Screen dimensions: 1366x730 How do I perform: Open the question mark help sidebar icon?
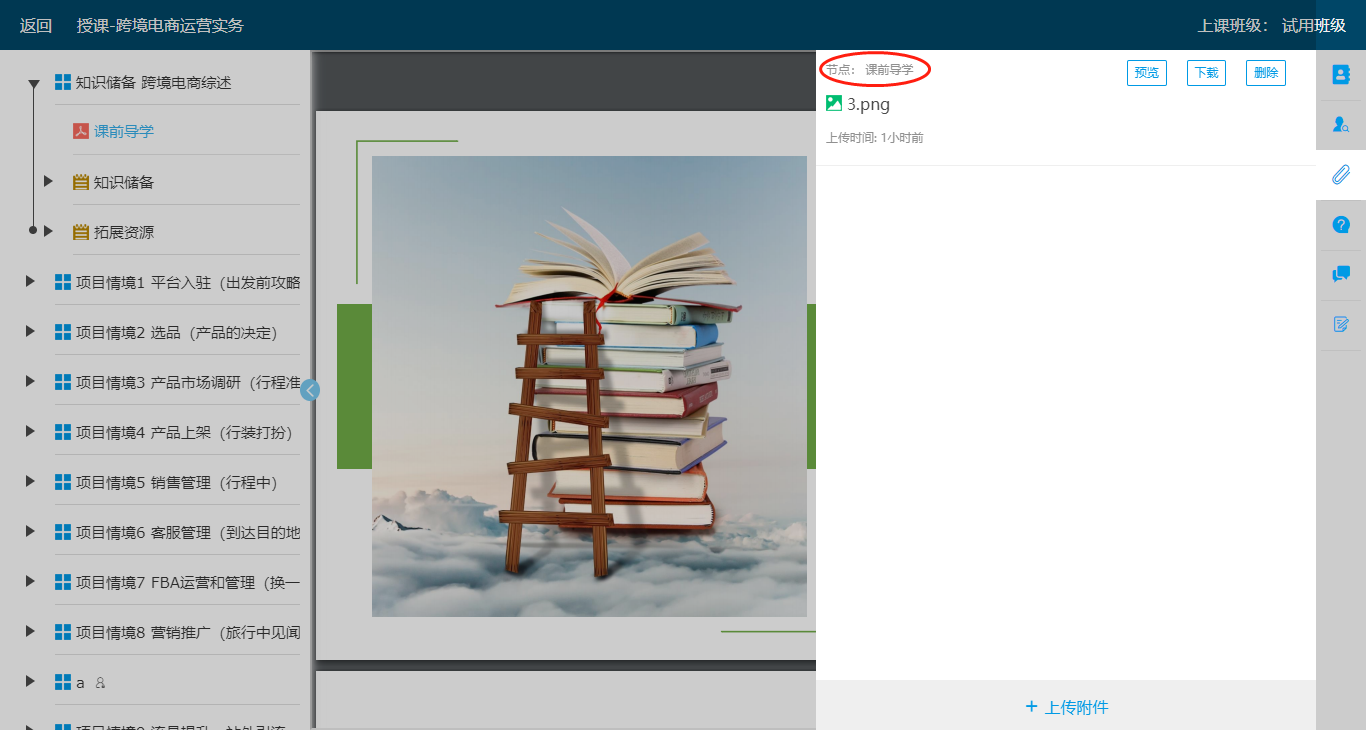(1341, 225)
